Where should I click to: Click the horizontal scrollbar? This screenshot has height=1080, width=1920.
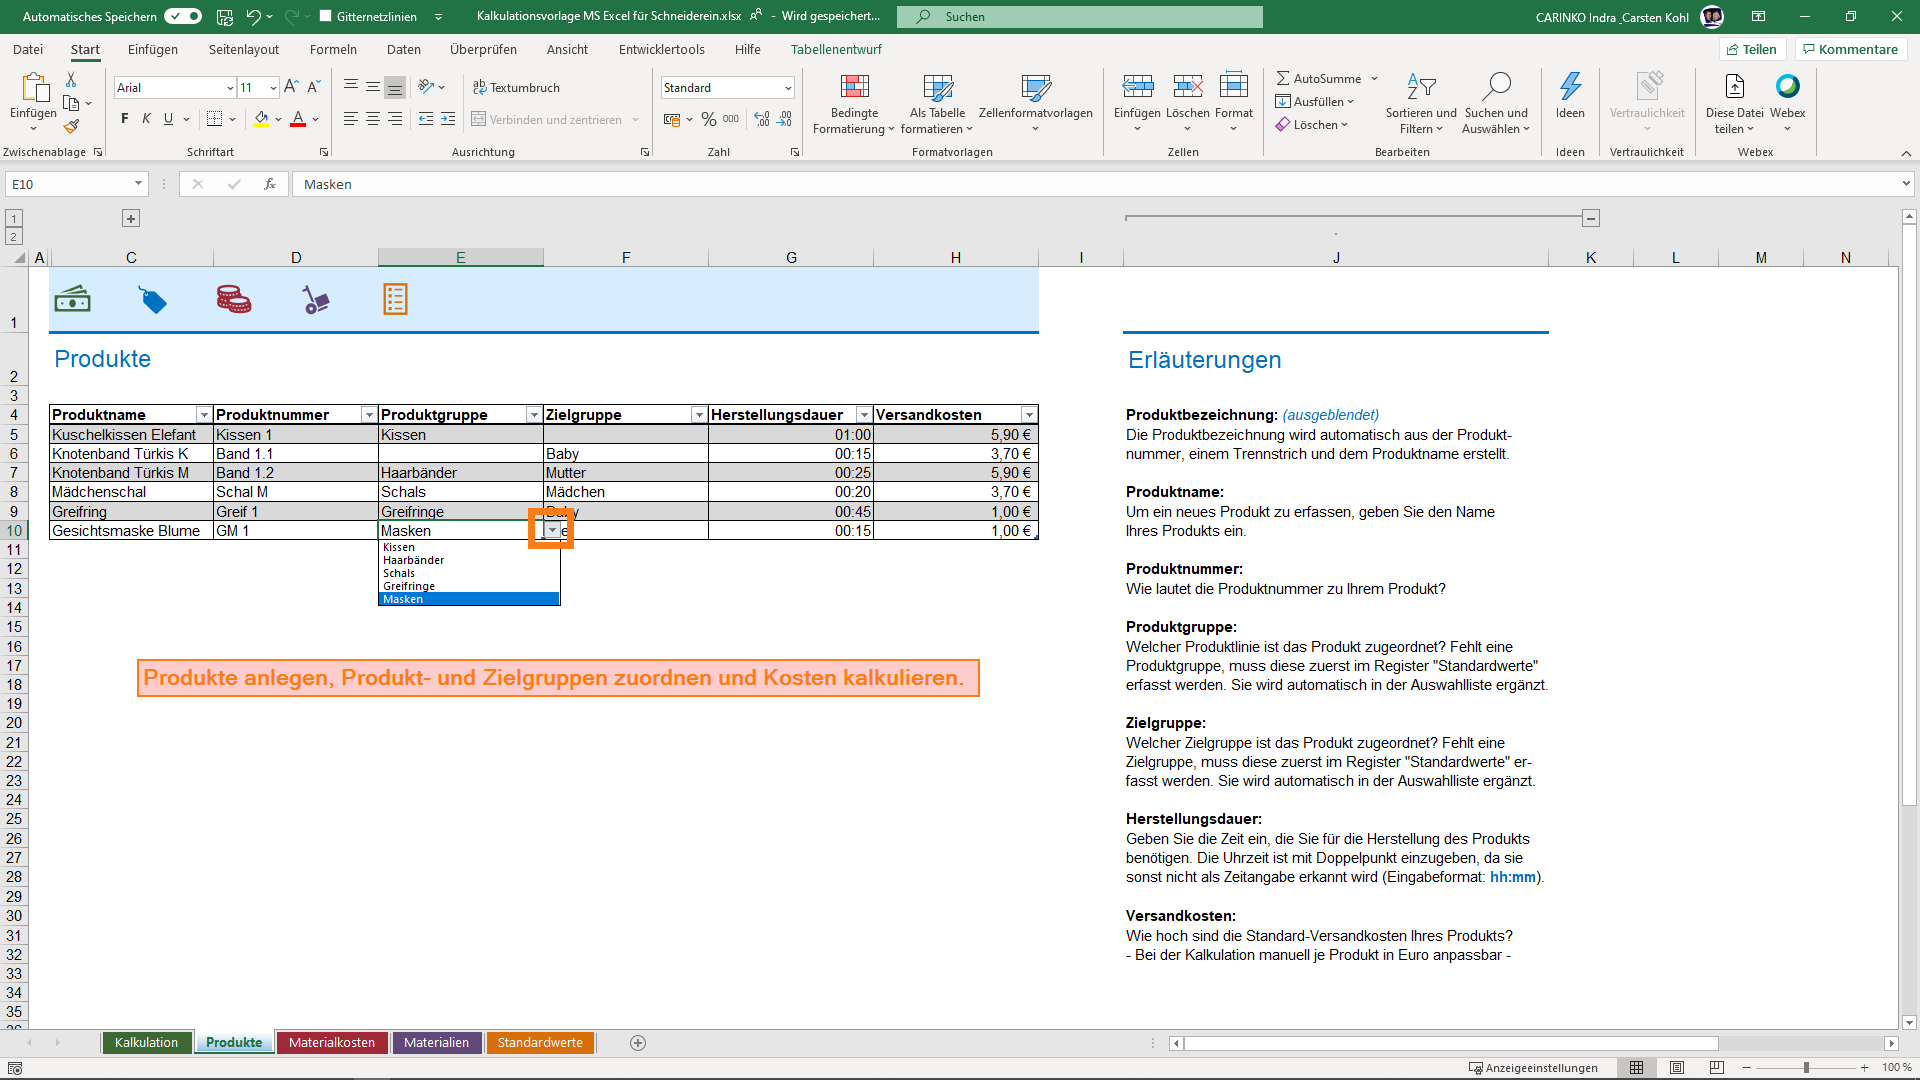(1452, 1043)
